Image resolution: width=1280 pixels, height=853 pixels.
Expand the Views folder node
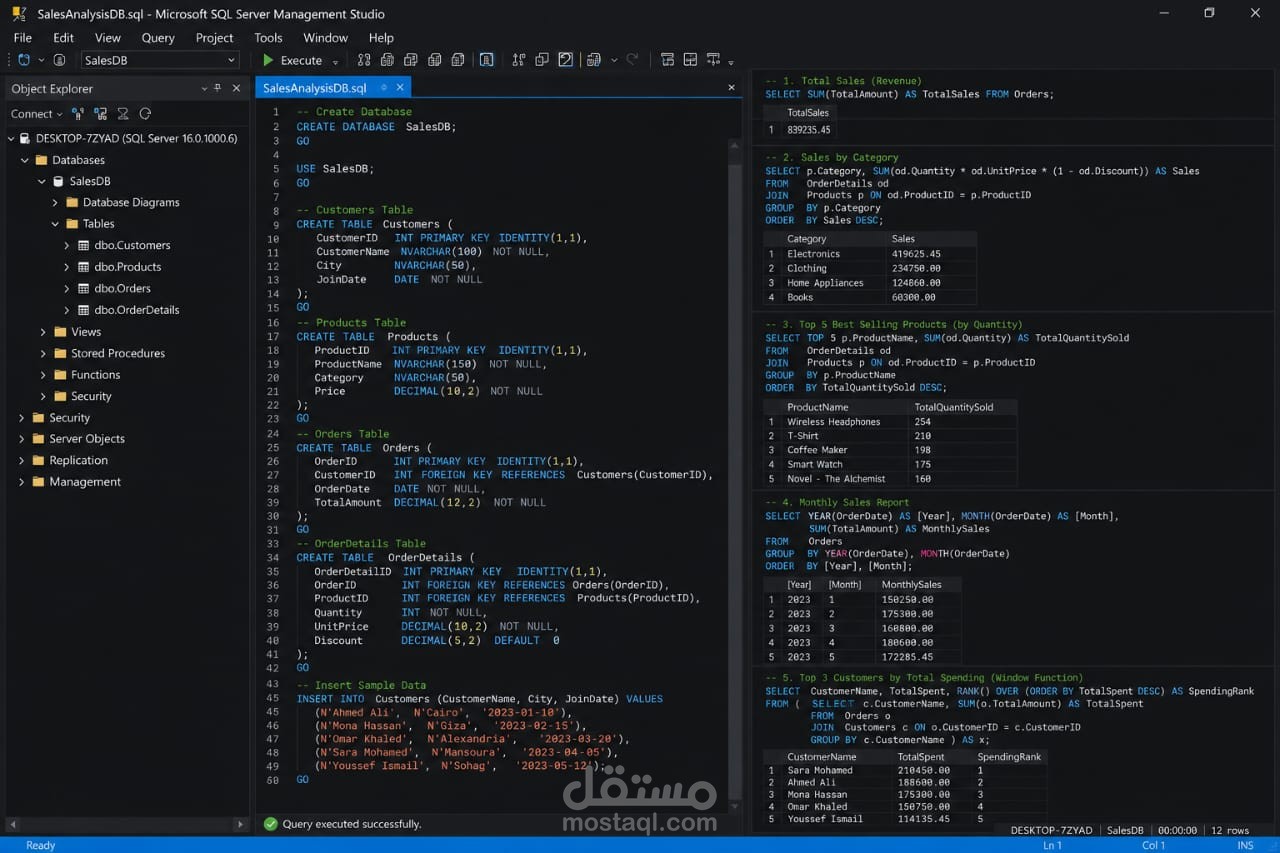tap(43, 332)
